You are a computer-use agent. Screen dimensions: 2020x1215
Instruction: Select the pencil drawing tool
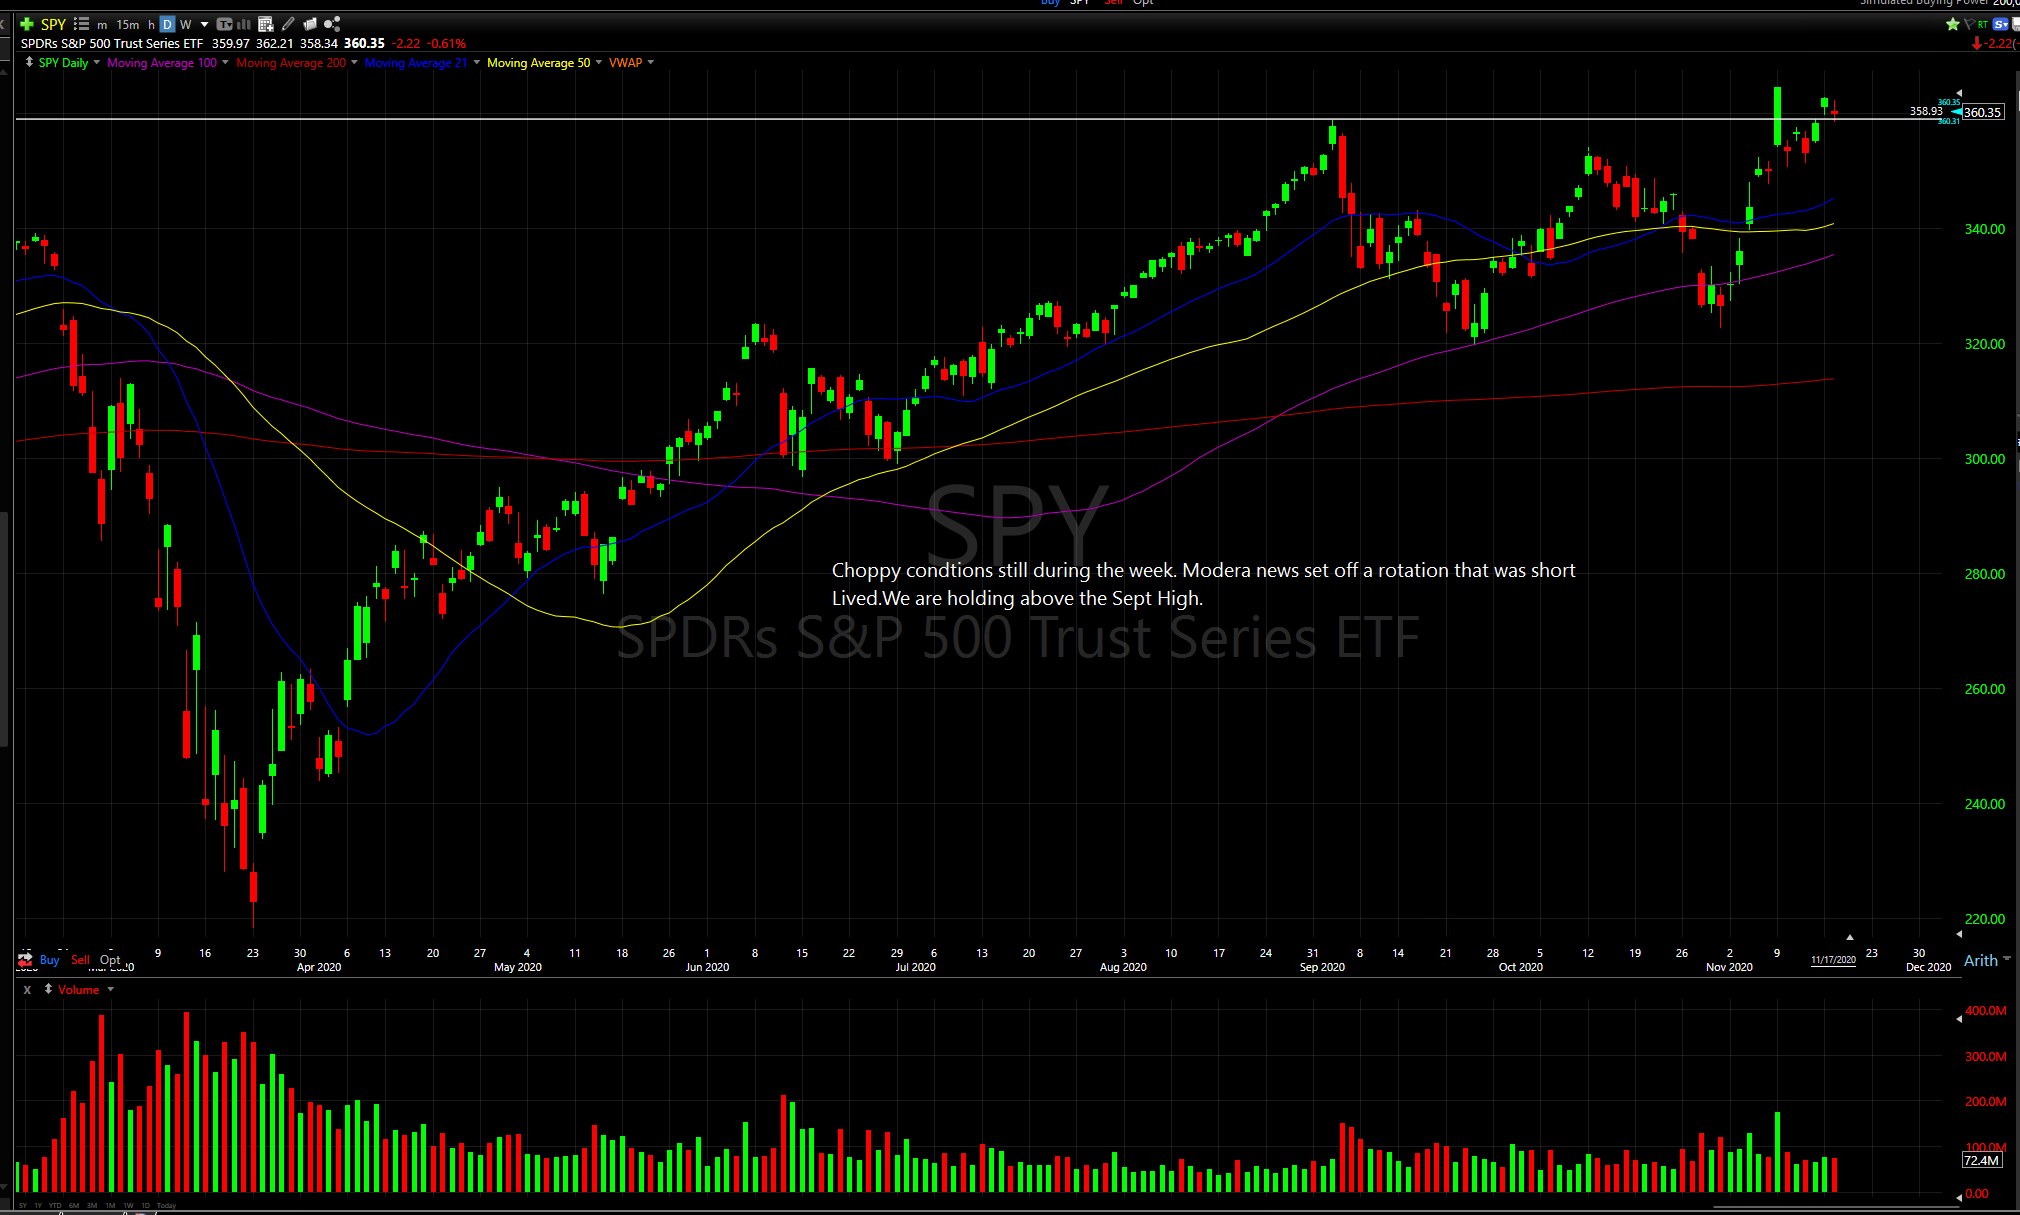click(288, 24)
